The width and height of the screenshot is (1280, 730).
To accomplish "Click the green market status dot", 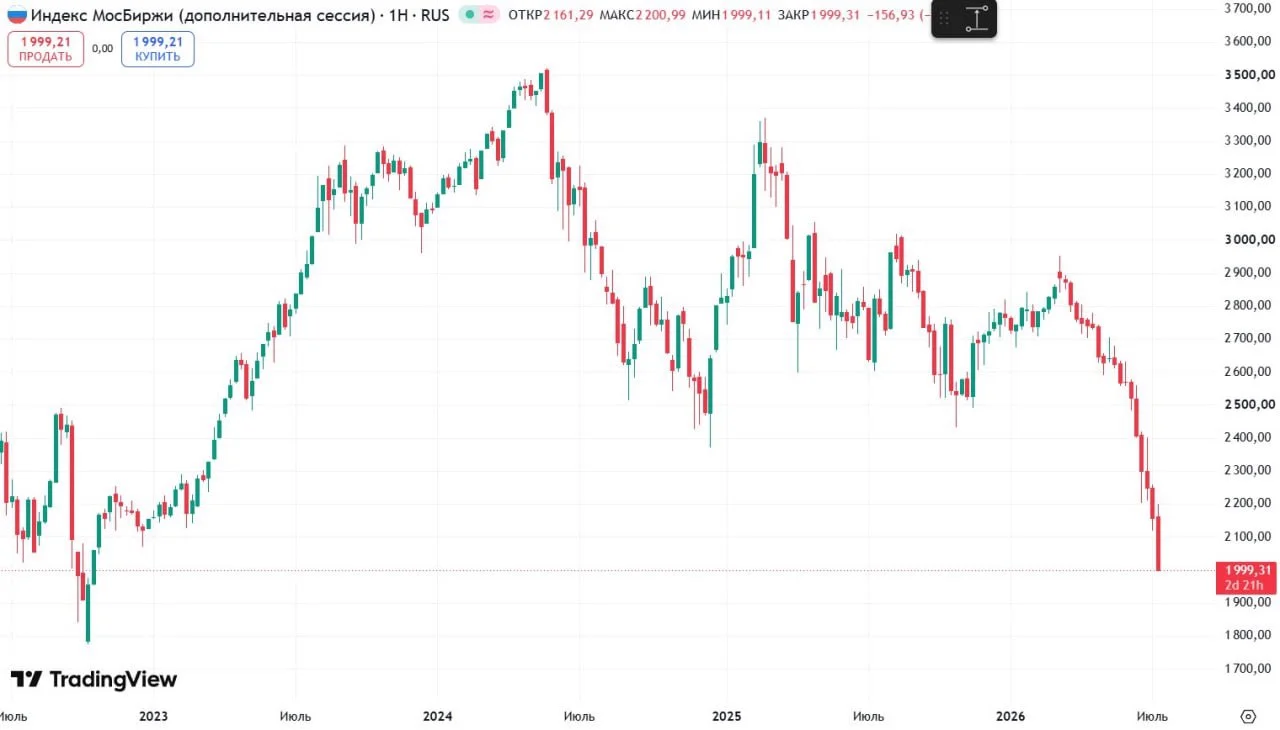I will pyautogui.click(x=469, y=15).
